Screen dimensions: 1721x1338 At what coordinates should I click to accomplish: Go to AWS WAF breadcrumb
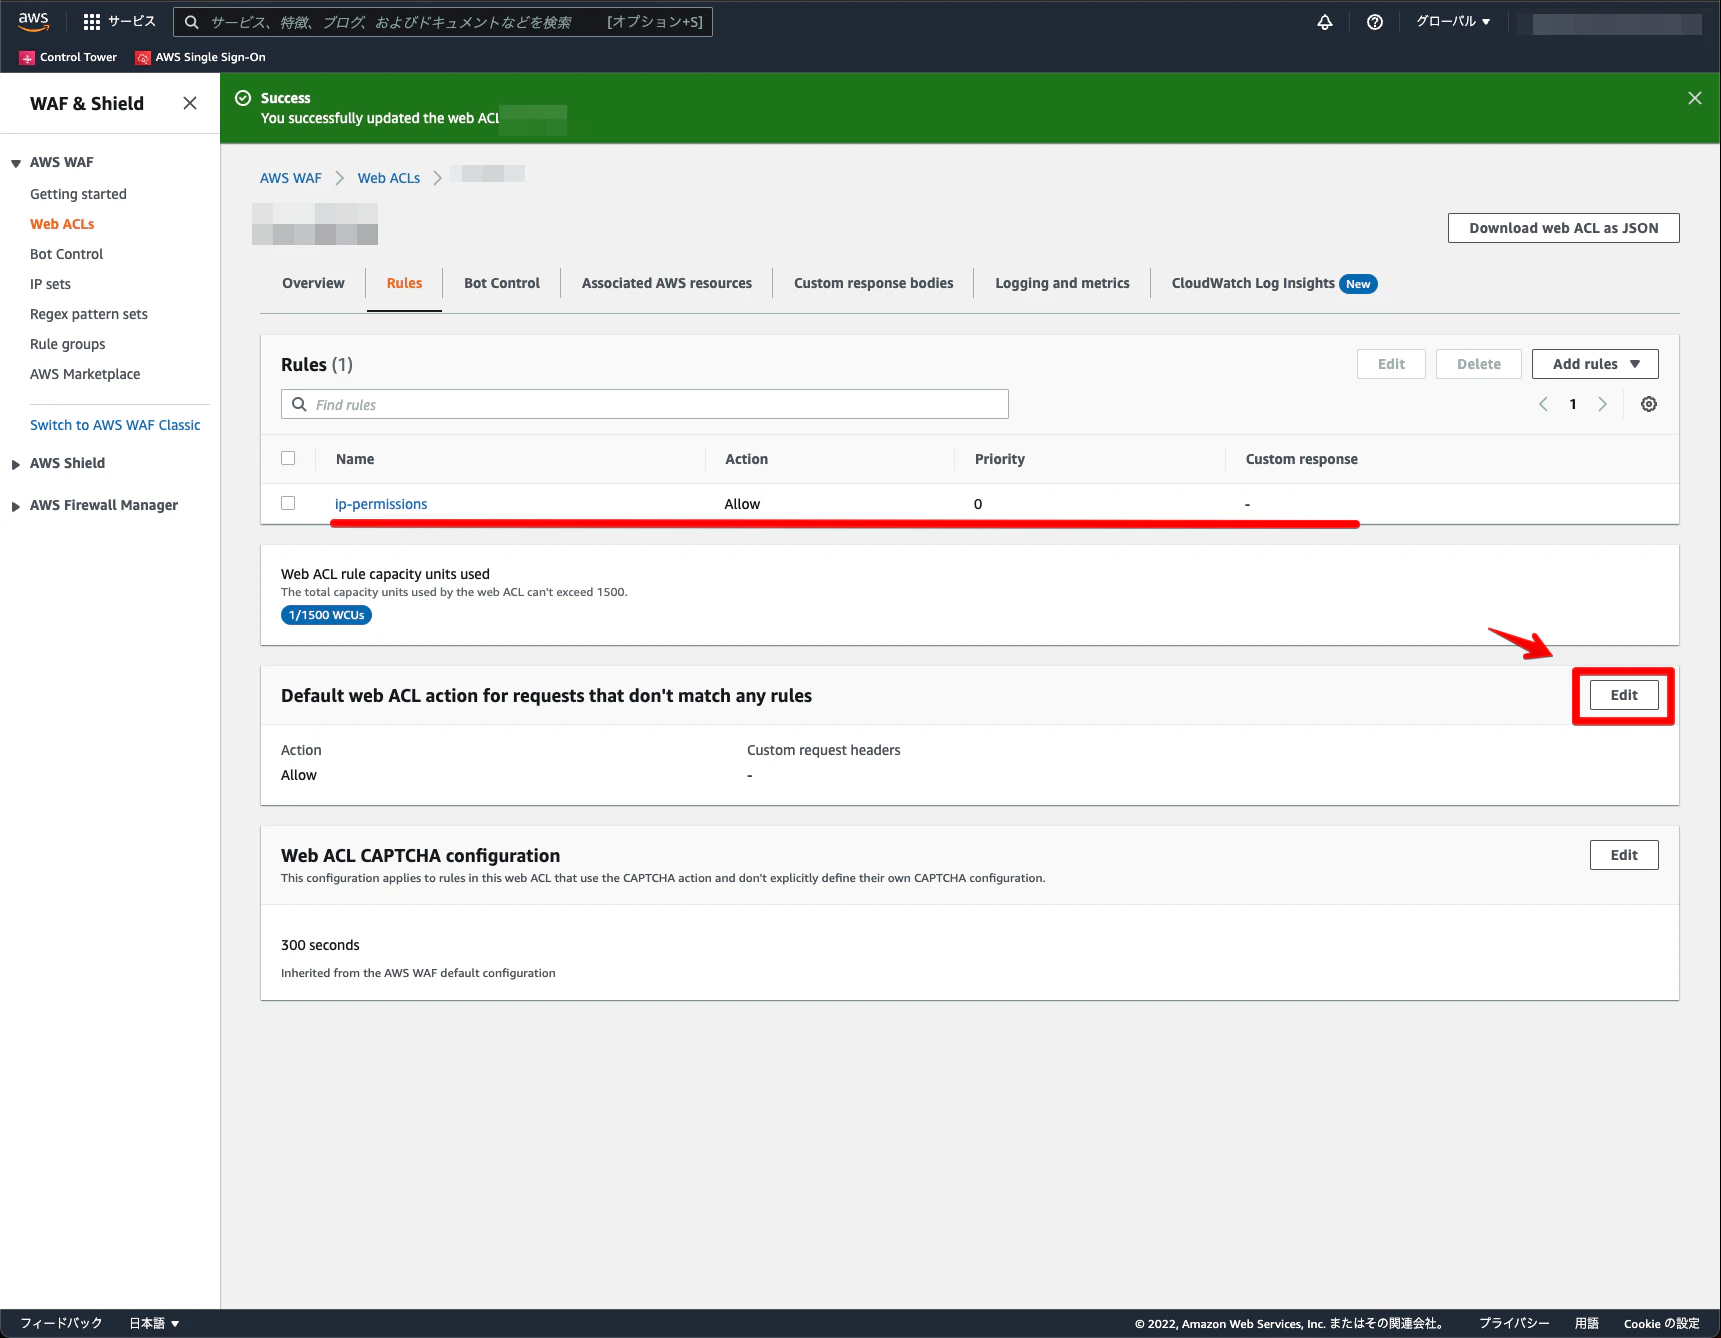click(x=291, y=178)
